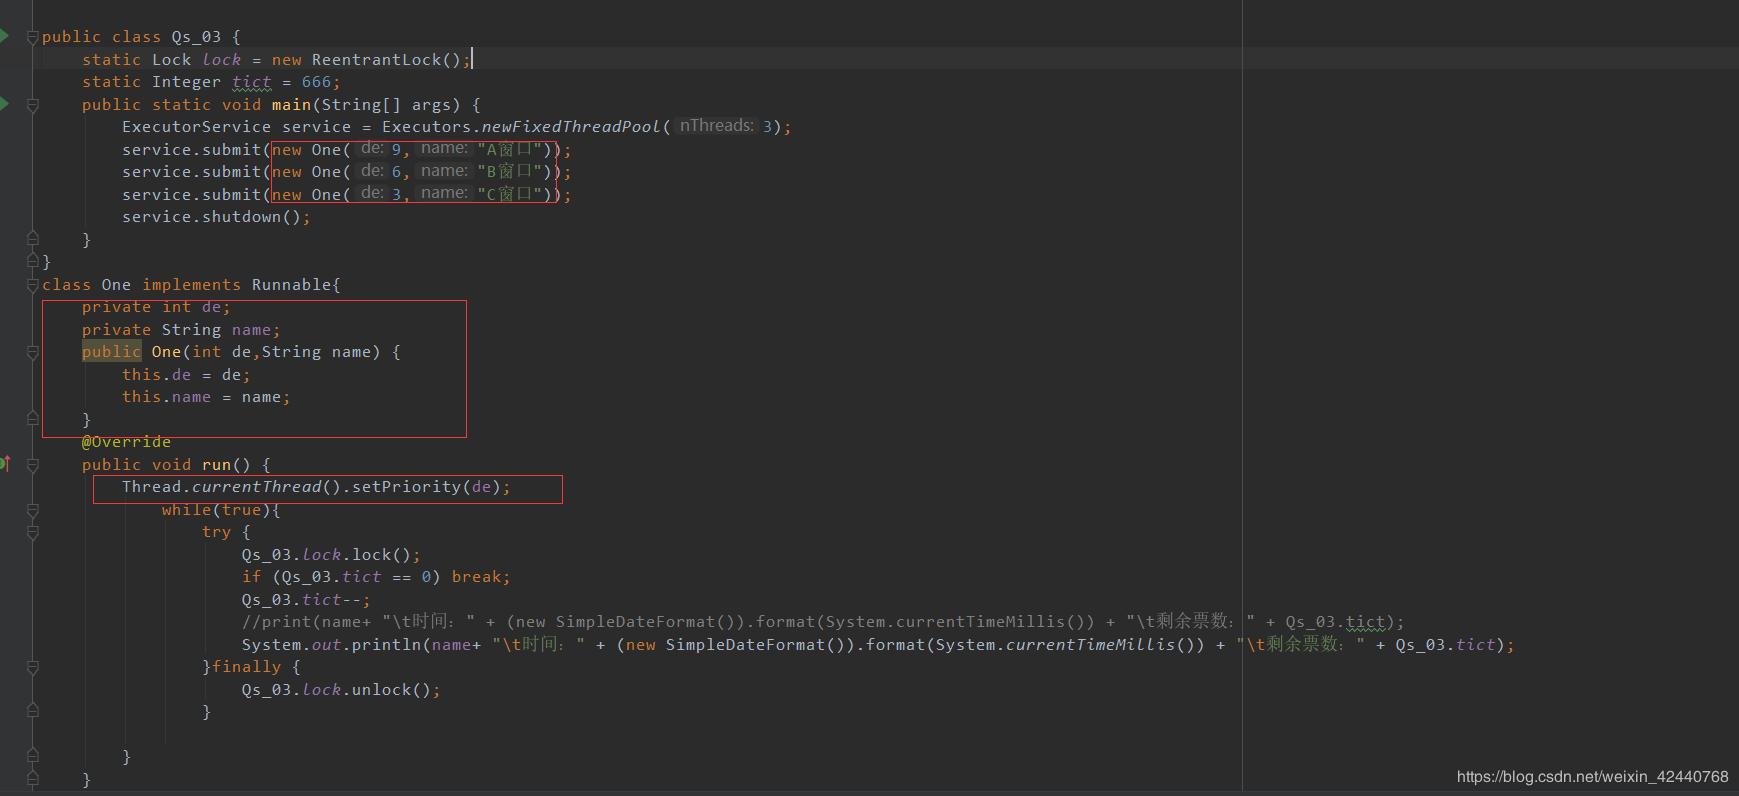Click the highlighted "public" constructor modifier
Image resolution: width=1739 pixels, height=796 pixels.
coord(111,352)
